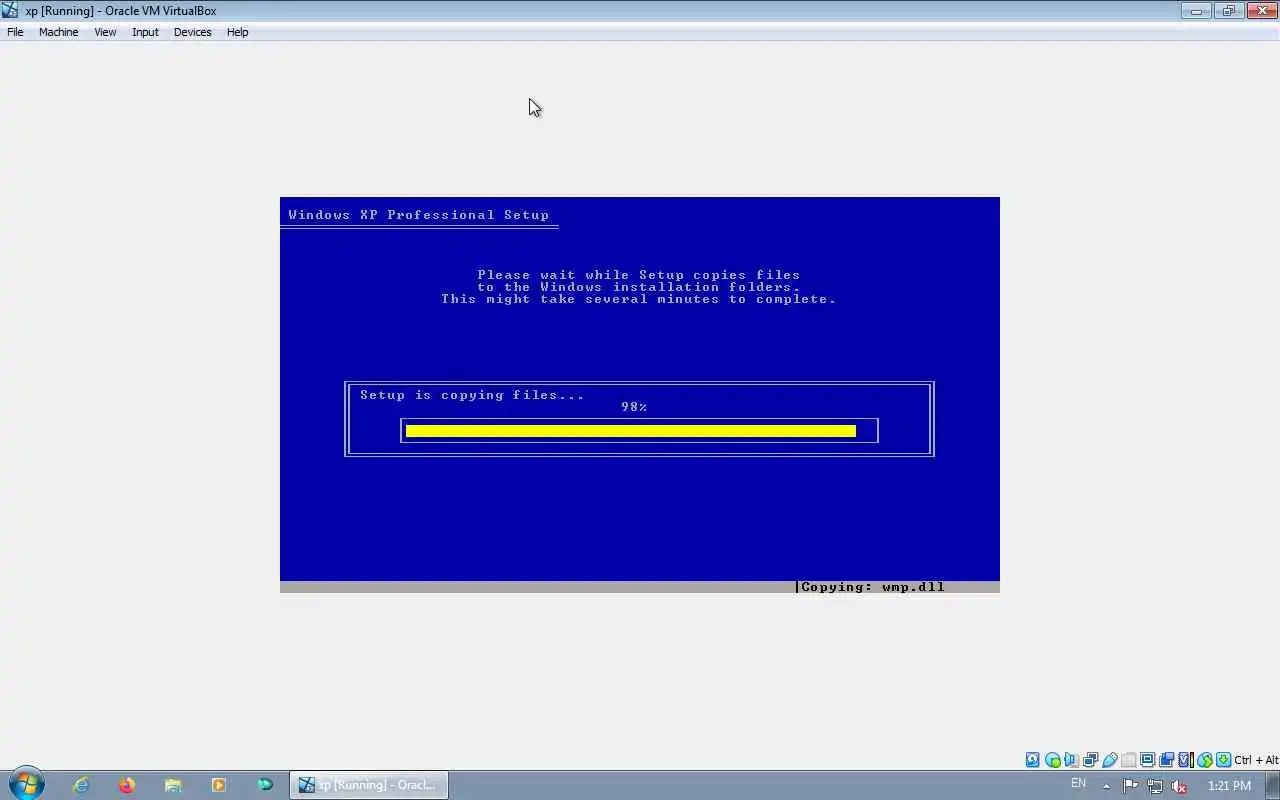Click the keyboard capture arrow icon
The height and width of the screenshot is (800, 1280).
click(1223, 760)
